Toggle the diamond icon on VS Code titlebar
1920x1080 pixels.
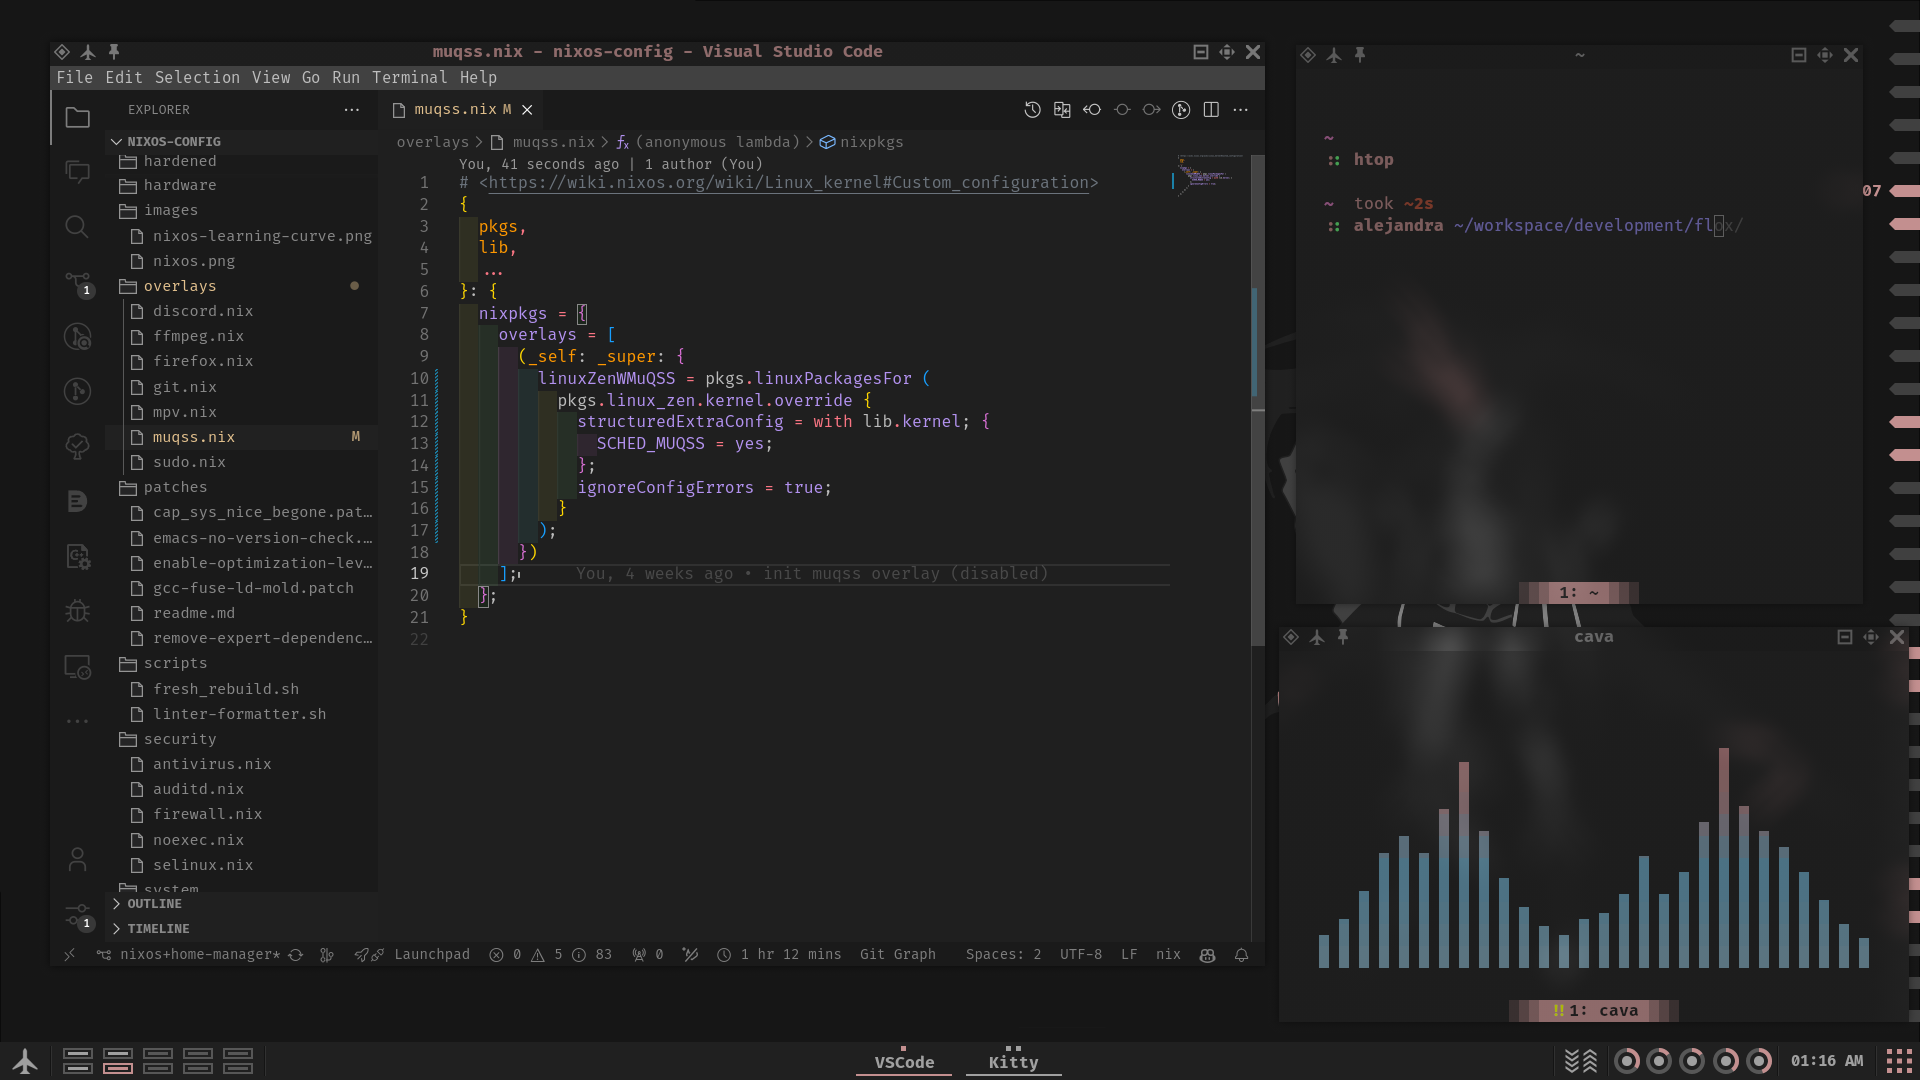pyautogui.click(x=62, y=51)
